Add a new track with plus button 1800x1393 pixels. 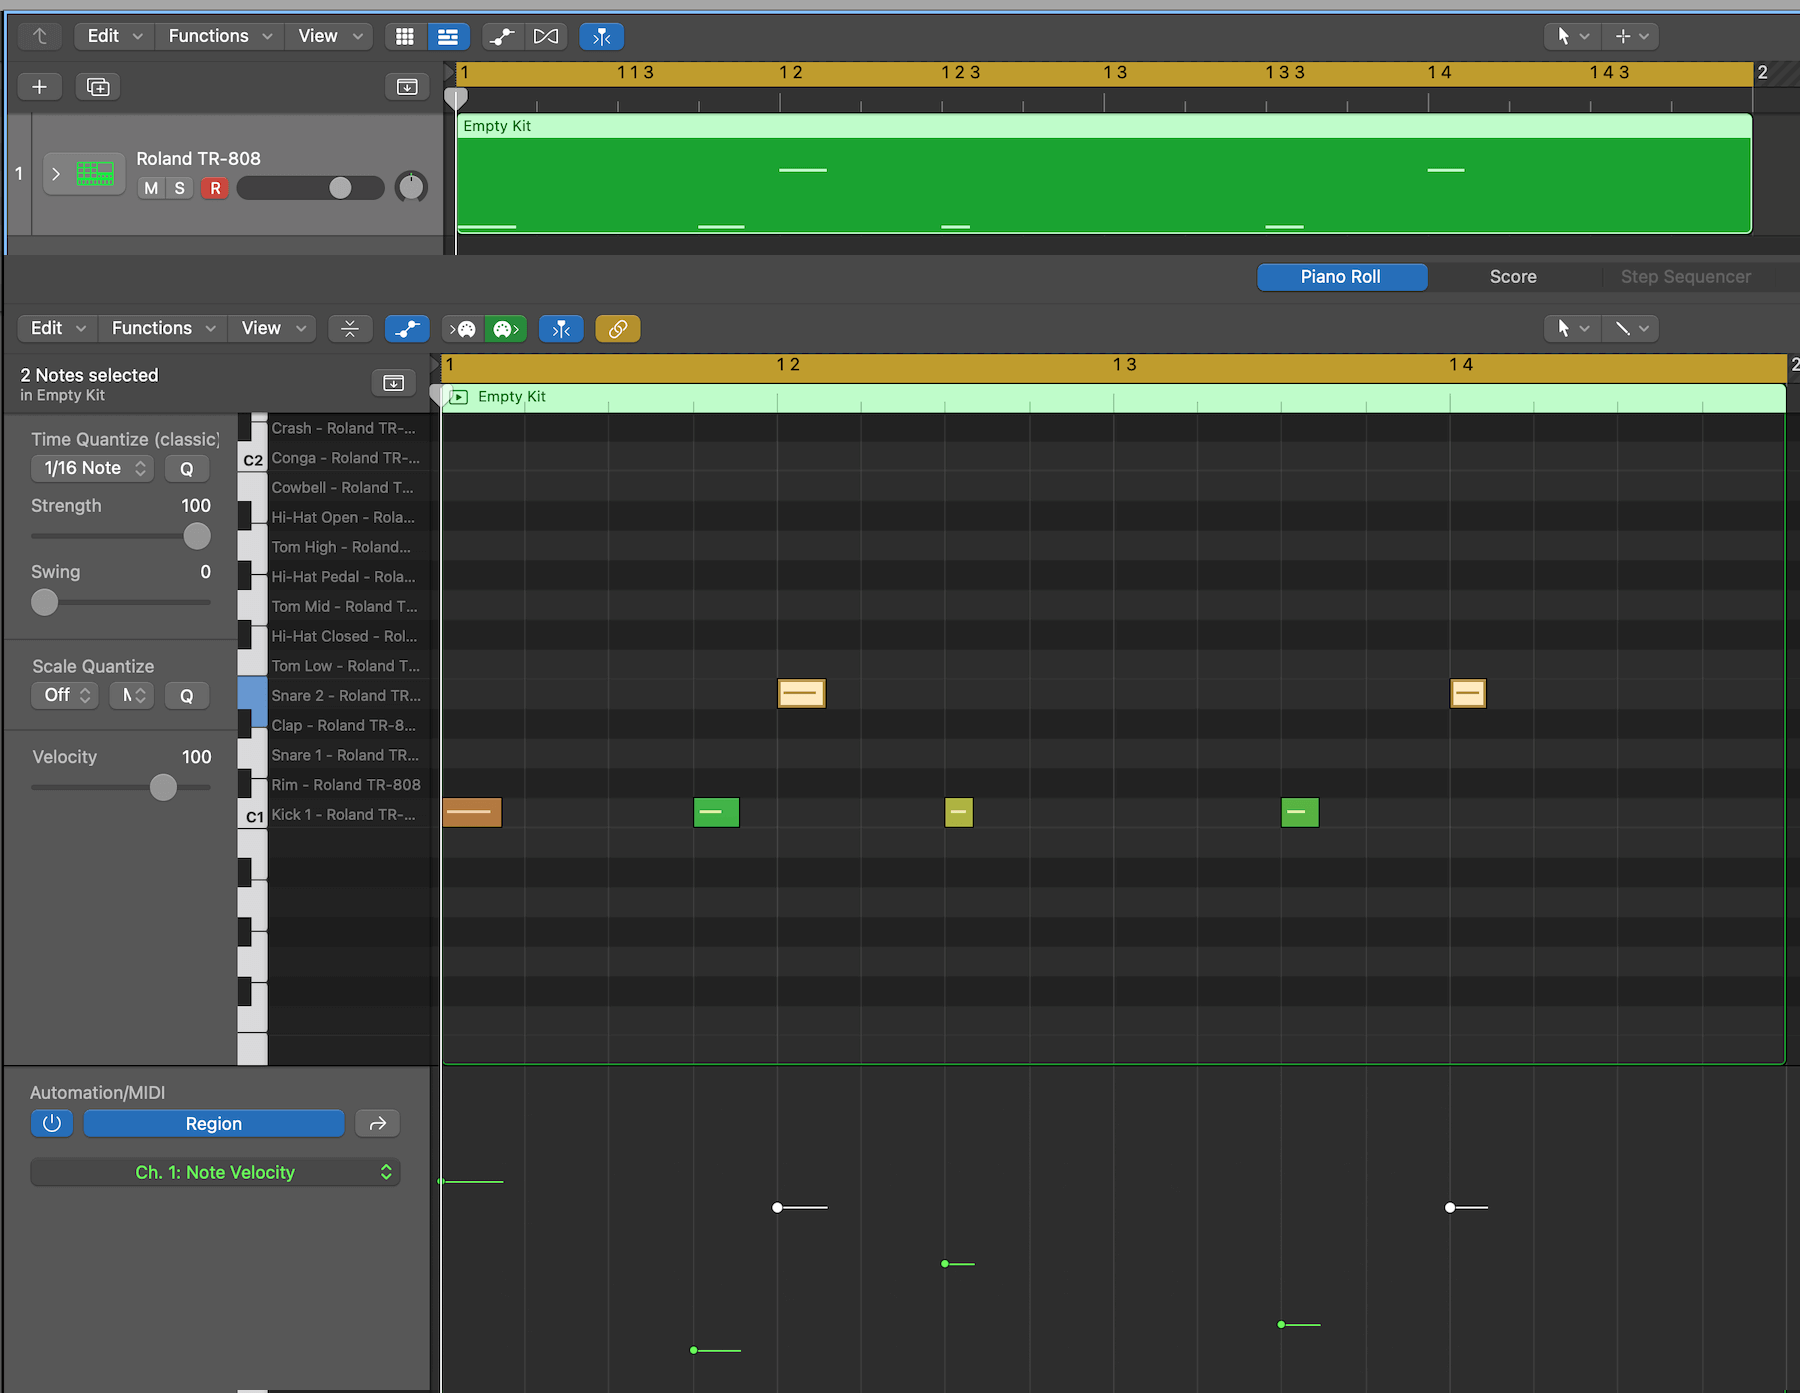[40, 87]
